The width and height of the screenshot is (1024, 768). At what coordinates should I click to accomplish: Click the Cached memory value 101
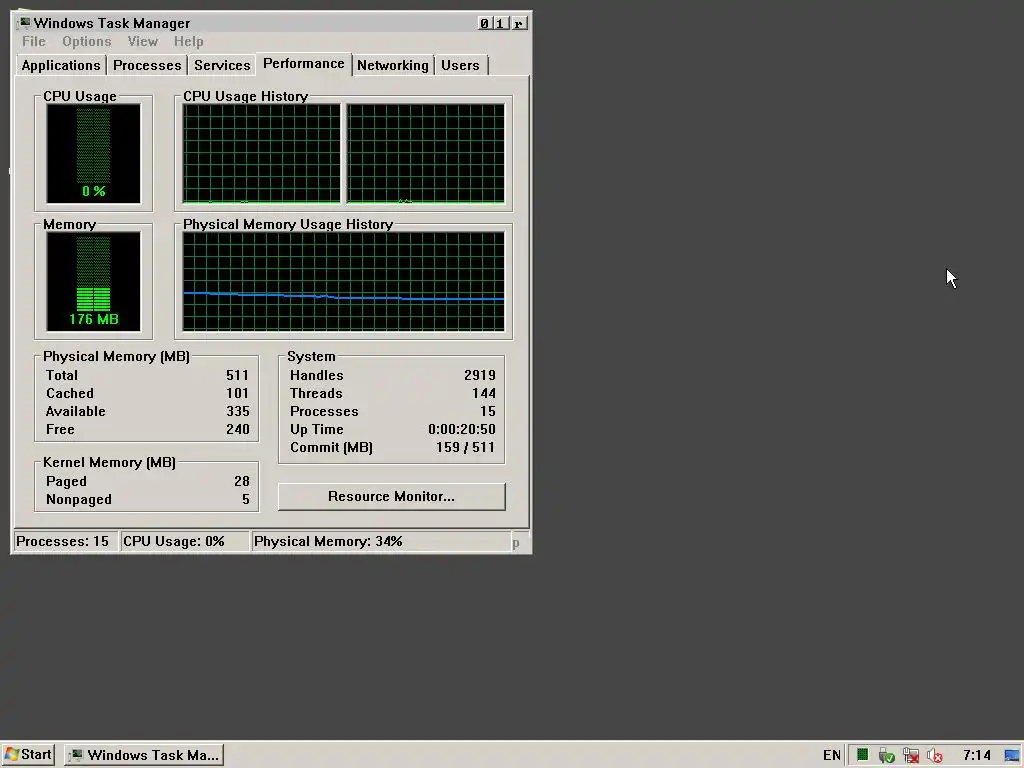coord(237,393)
